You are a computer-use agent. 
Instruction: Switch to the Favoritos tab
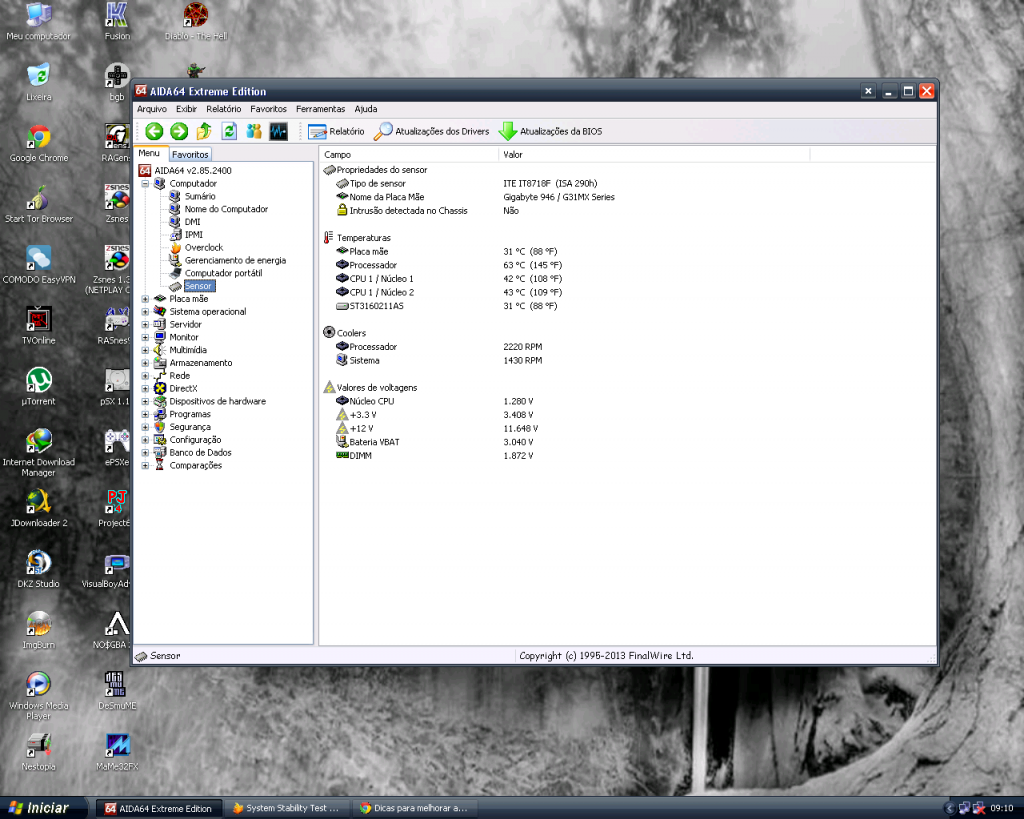(x=189, y=154)
